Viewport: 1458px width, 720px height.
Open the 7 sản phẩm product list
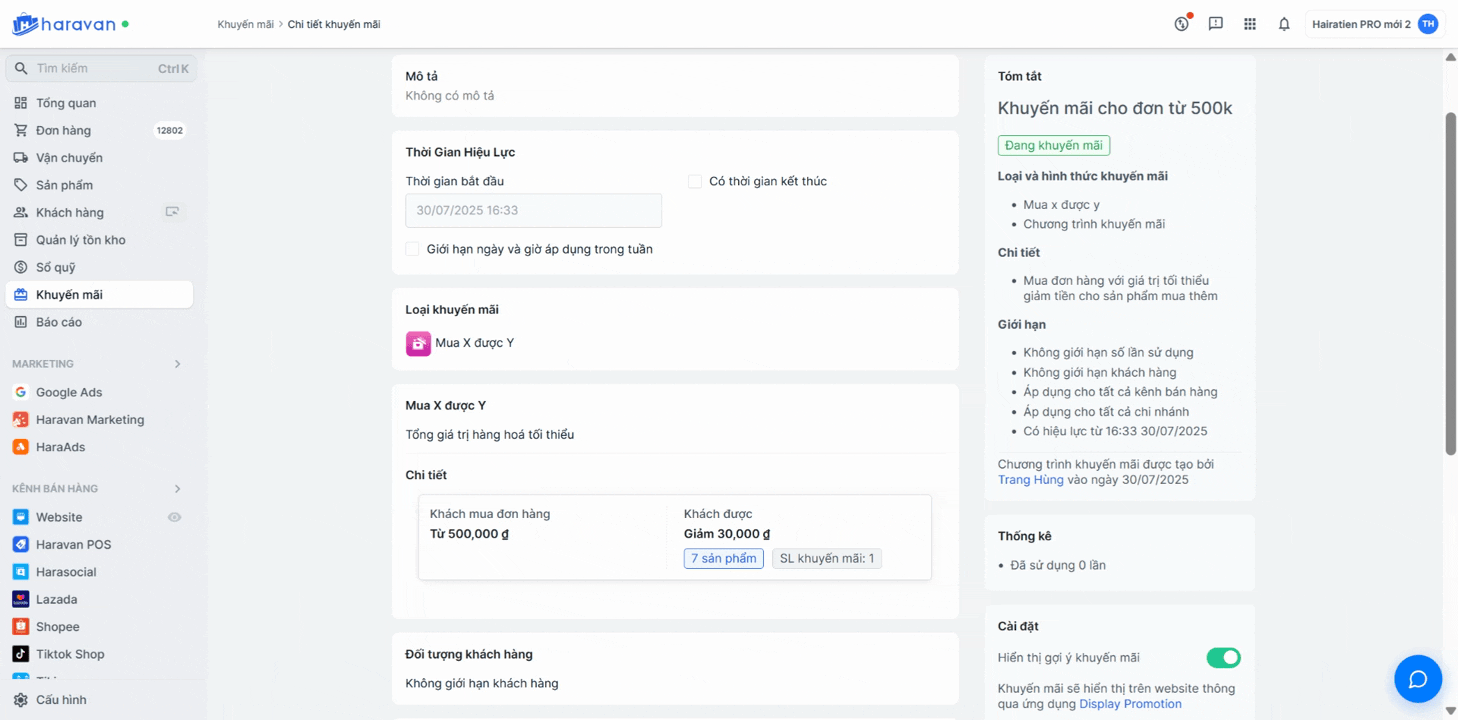pos(723,558)
